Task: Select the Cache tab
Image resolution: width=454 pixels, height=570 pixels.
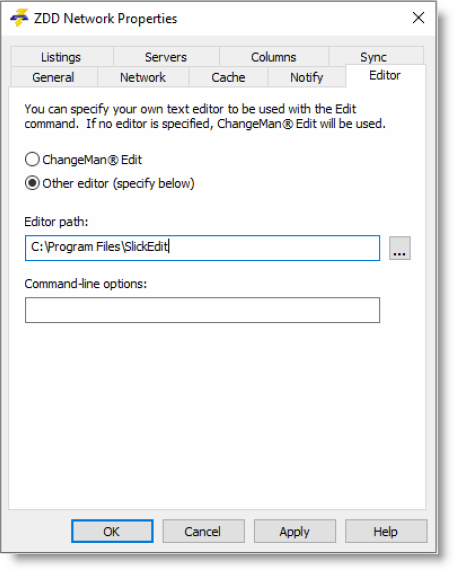Action: coord(228,77)
